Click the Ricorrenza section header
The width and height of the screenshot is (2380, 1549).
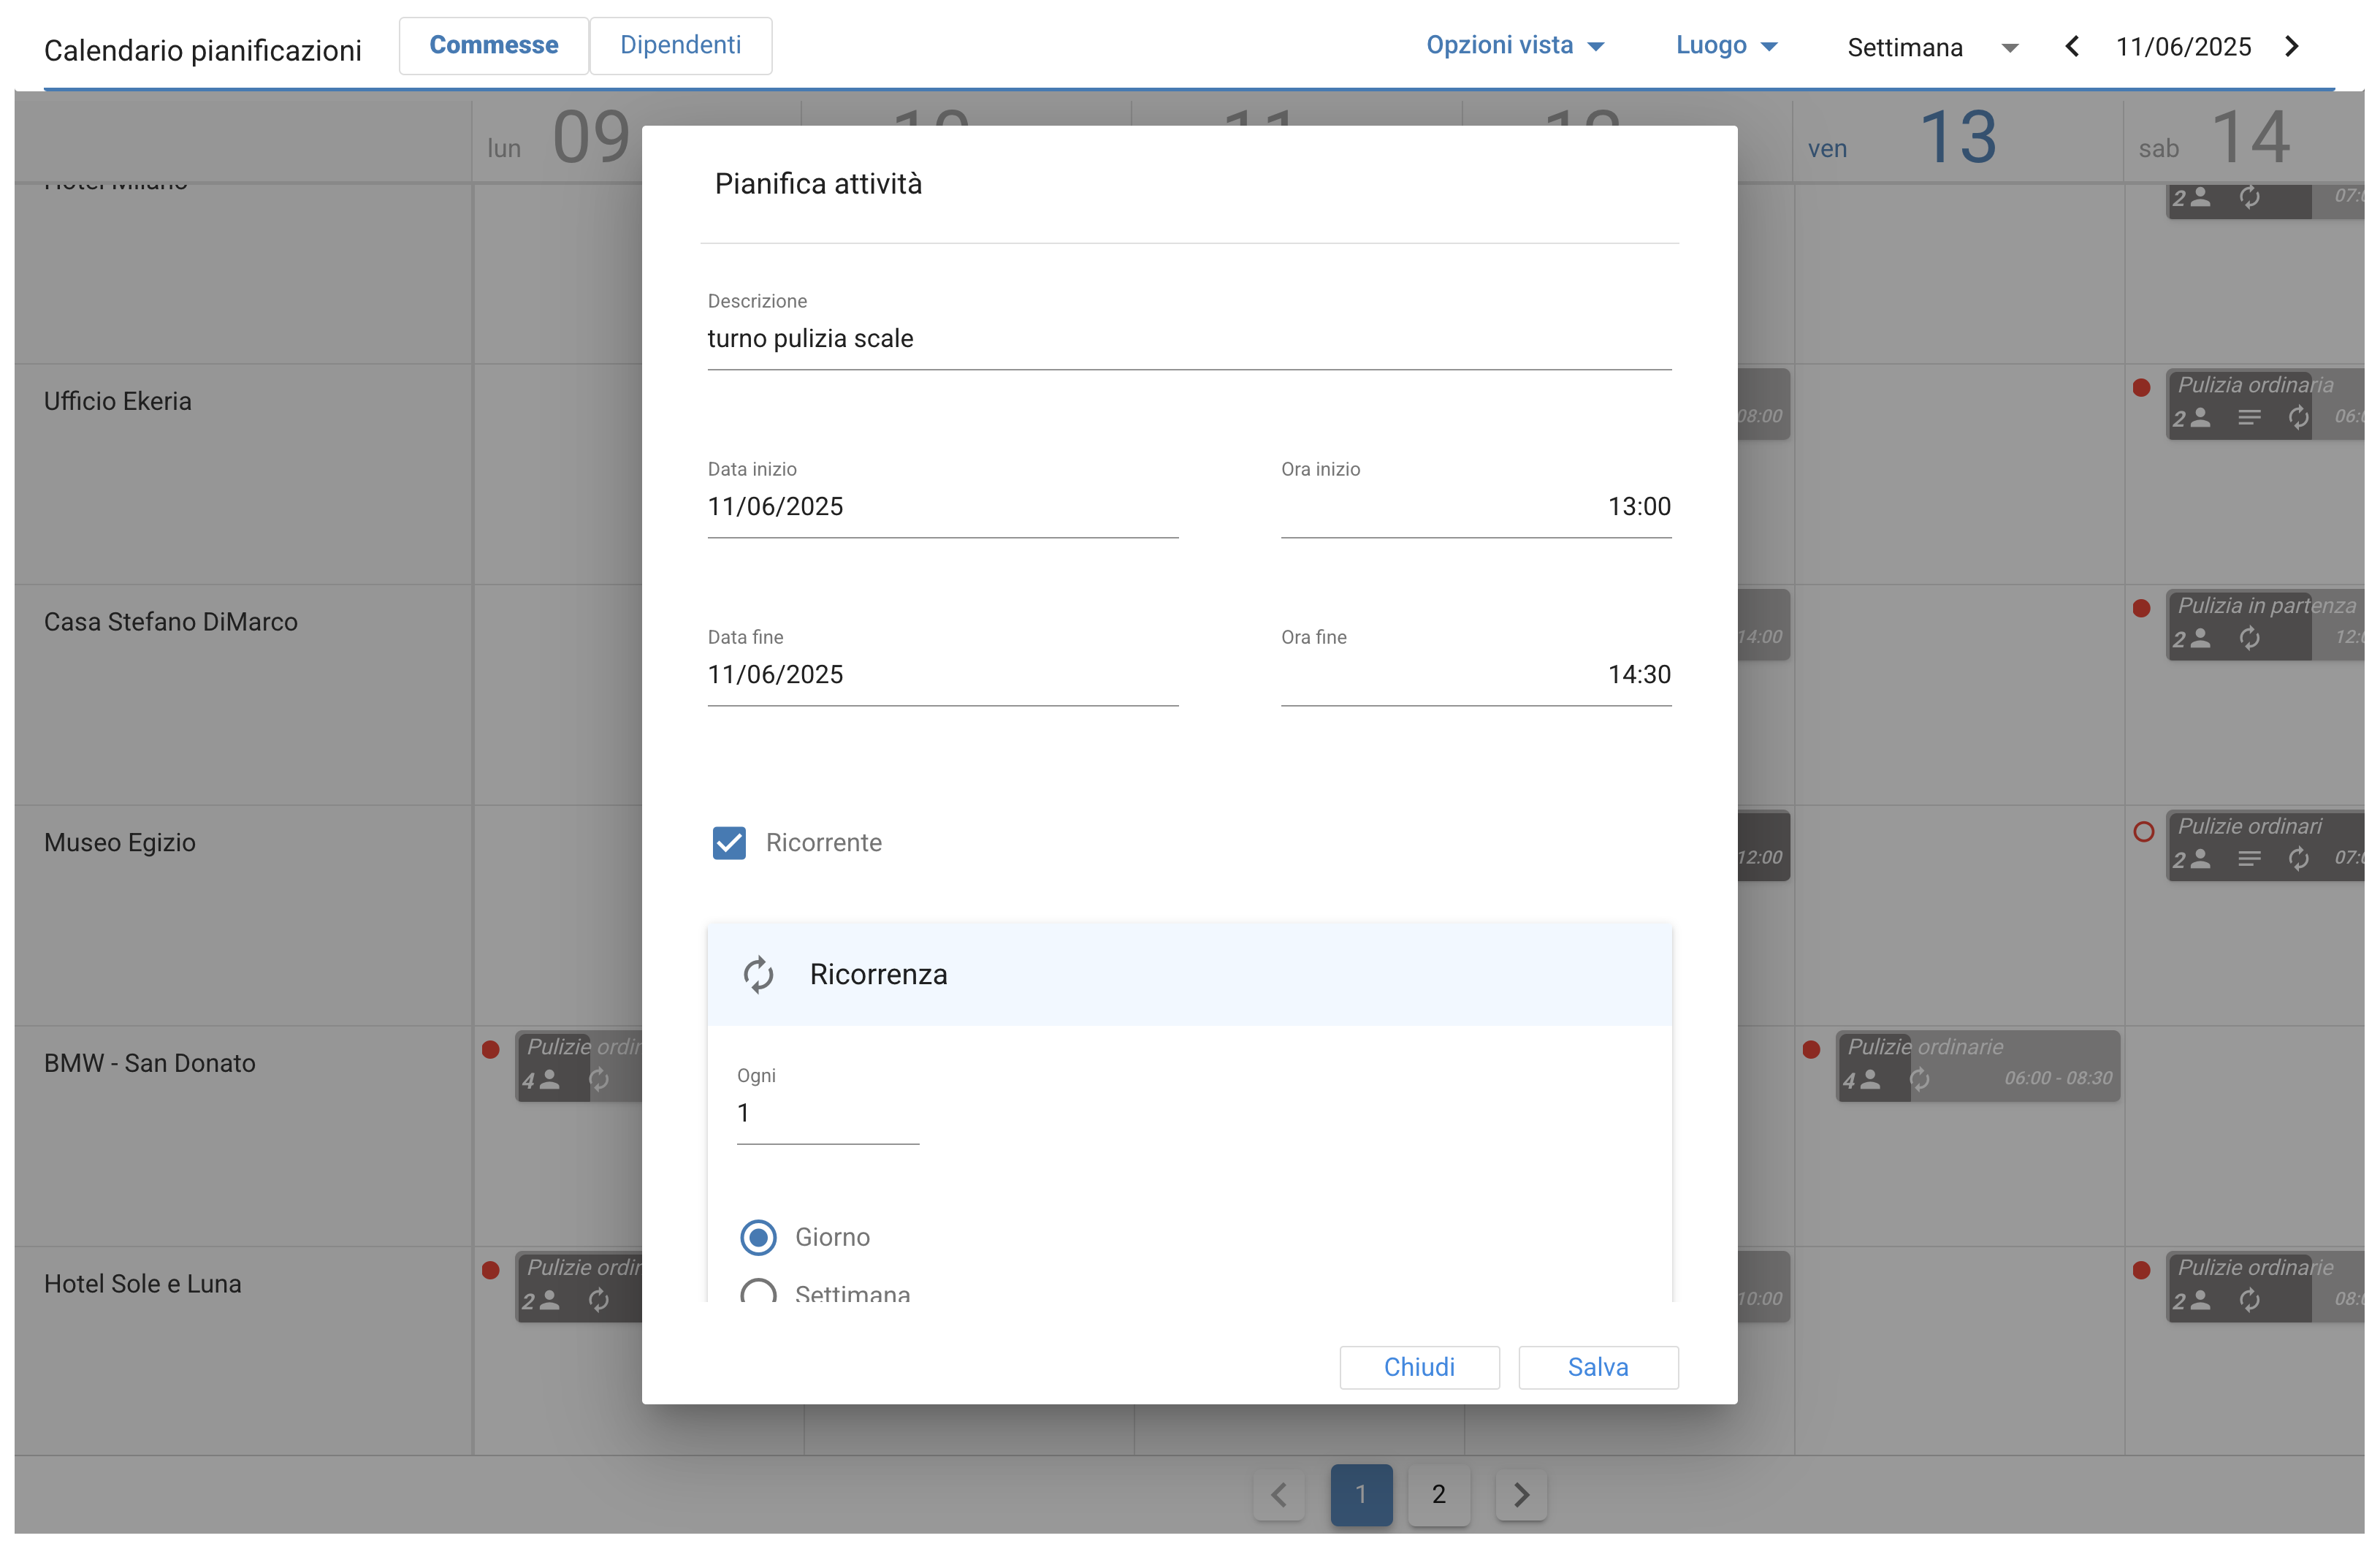[1189, 974]
